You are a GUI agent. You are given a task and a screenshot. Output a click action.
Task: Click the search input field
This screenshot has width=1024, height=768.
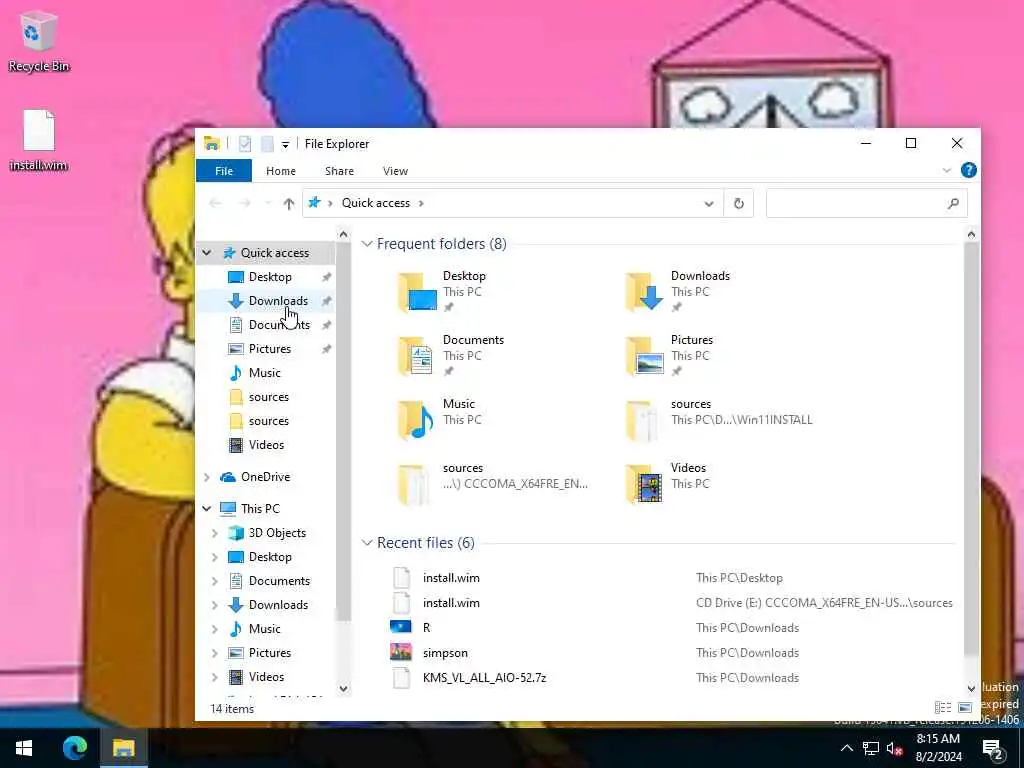[x=856, y=204]
